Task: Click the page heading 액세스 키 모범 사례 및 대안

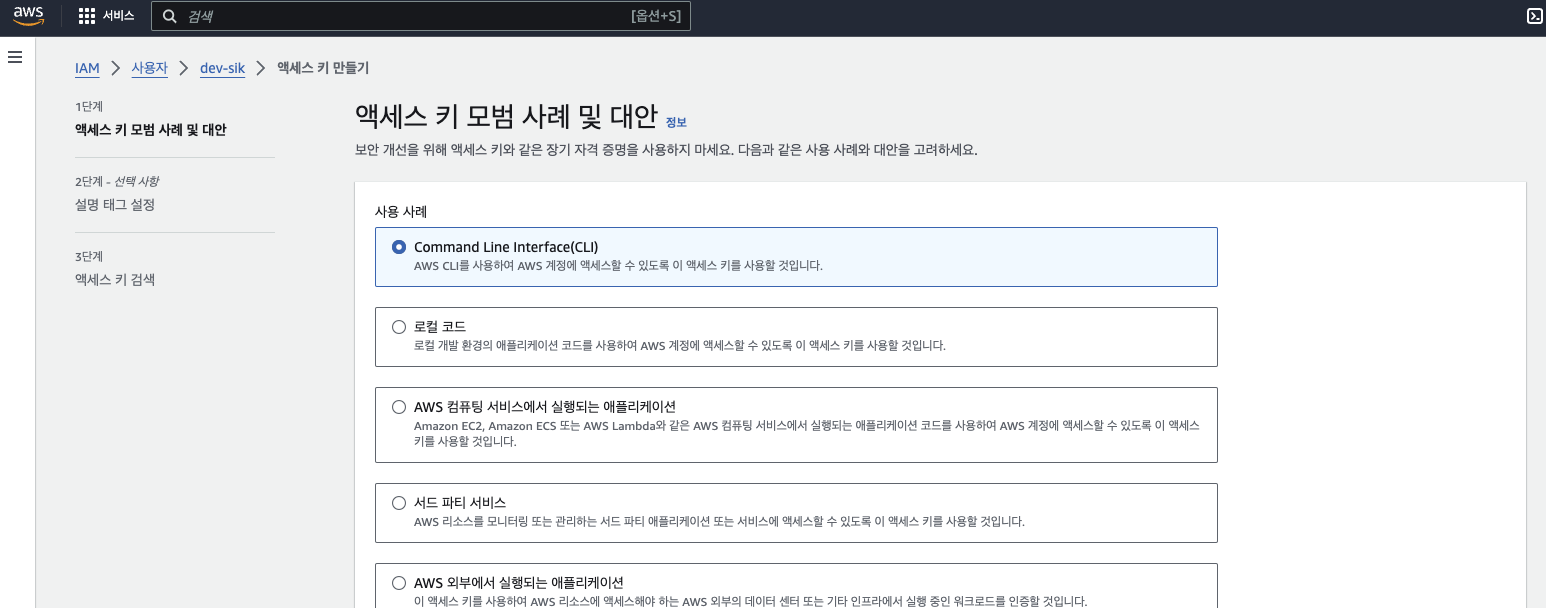Action: pos(506,116)
